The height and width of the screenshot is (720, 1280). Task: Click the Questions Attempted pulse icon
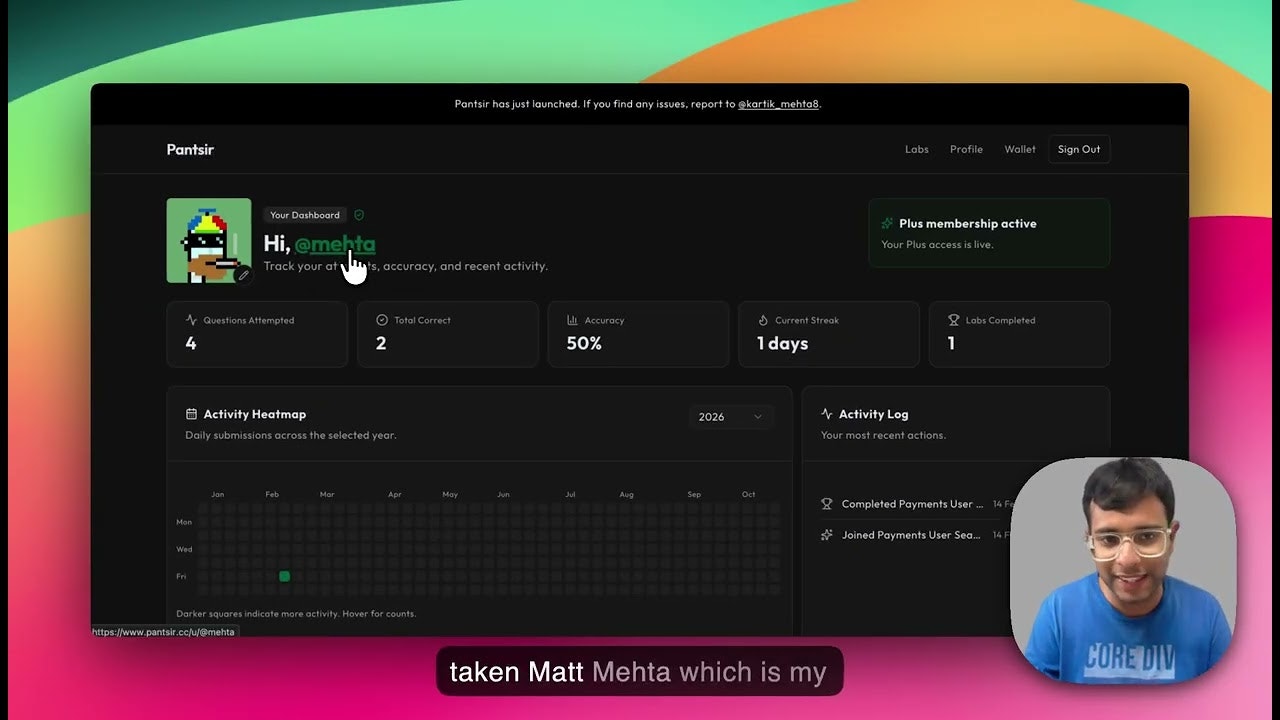tap(191, 320)
